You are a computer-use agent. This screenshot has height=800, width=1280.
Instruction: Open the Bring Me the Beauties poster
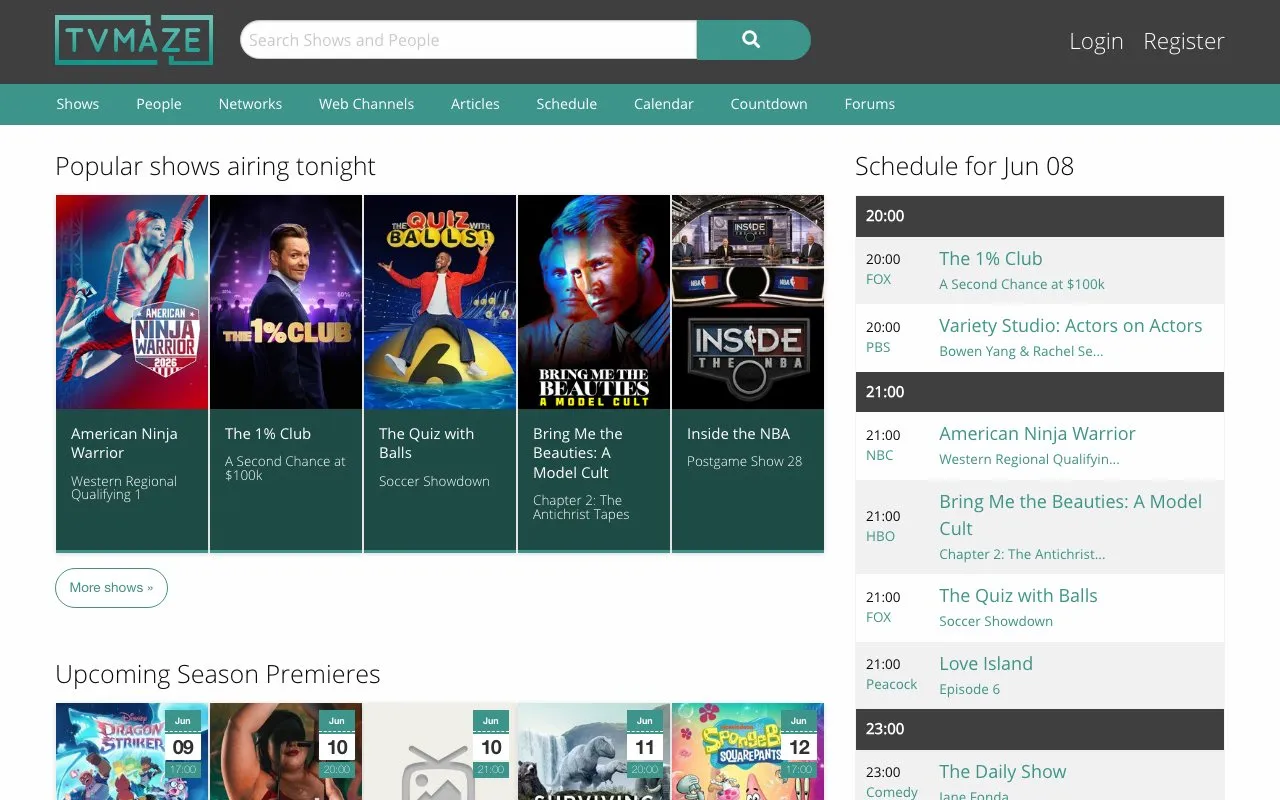coord(594,302)
